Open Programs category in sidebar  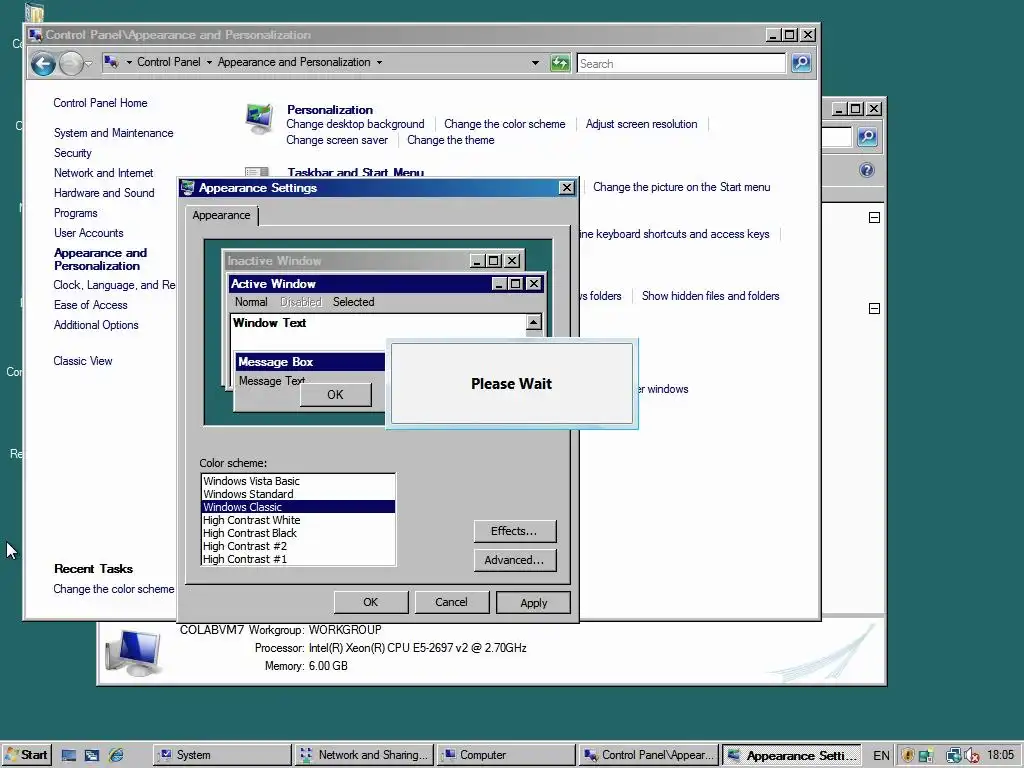click(x=76, y=213)
